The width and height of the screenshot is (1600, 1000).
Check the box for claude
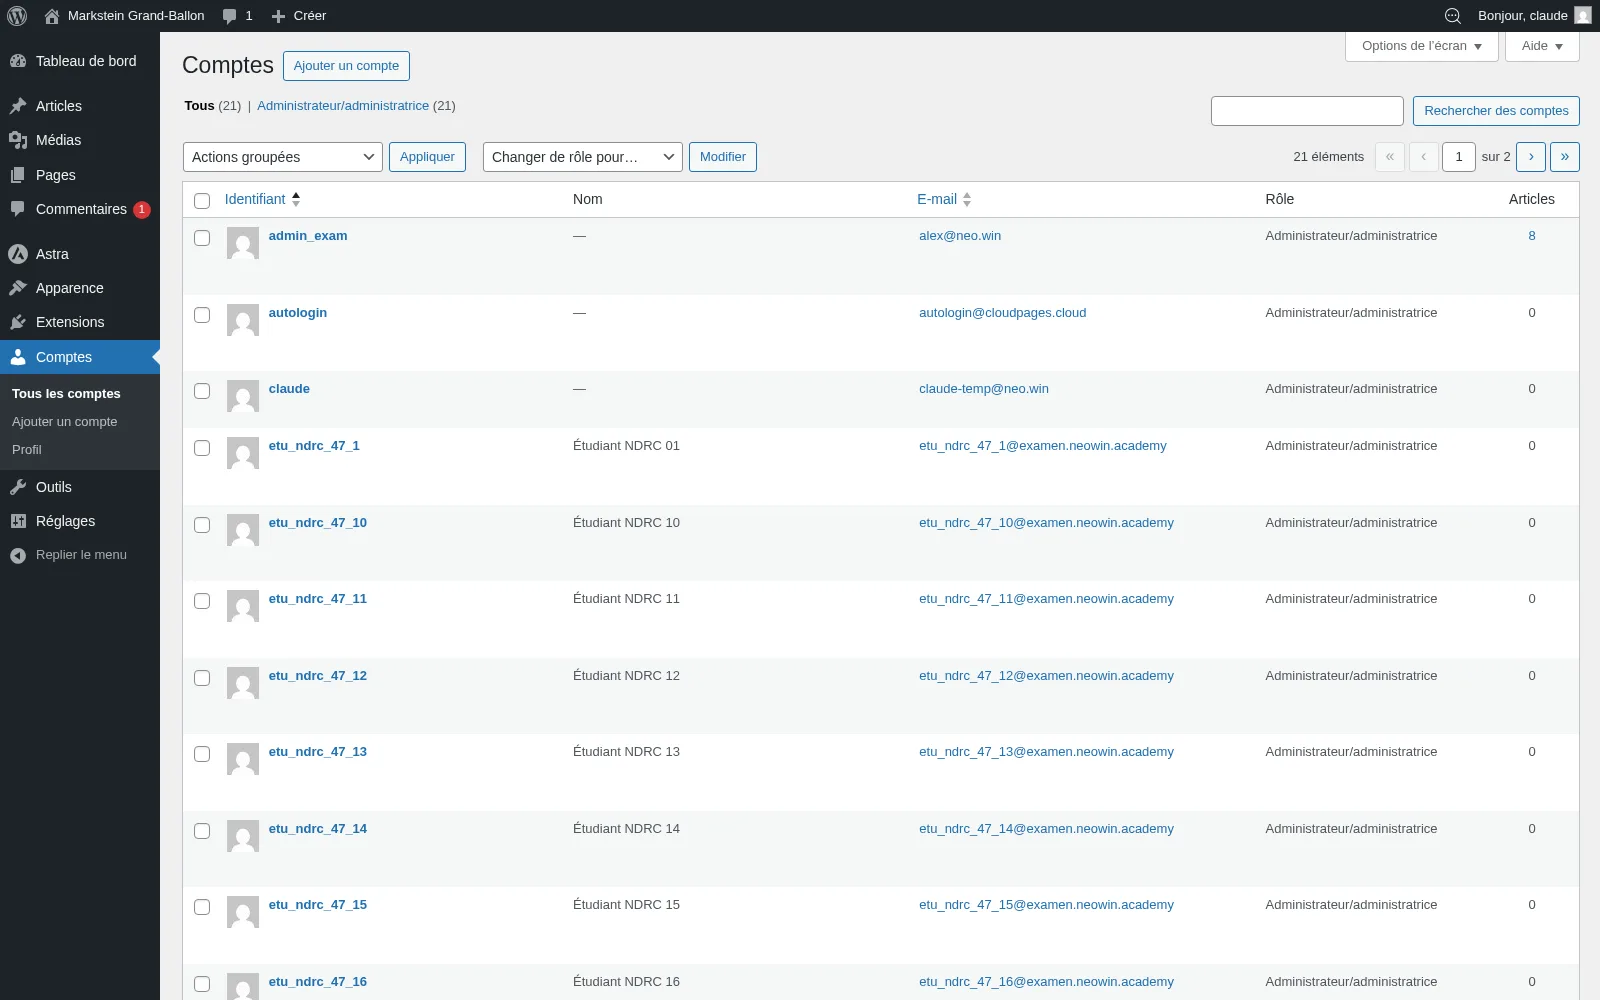pyautogui.click(x=202, y=391)
